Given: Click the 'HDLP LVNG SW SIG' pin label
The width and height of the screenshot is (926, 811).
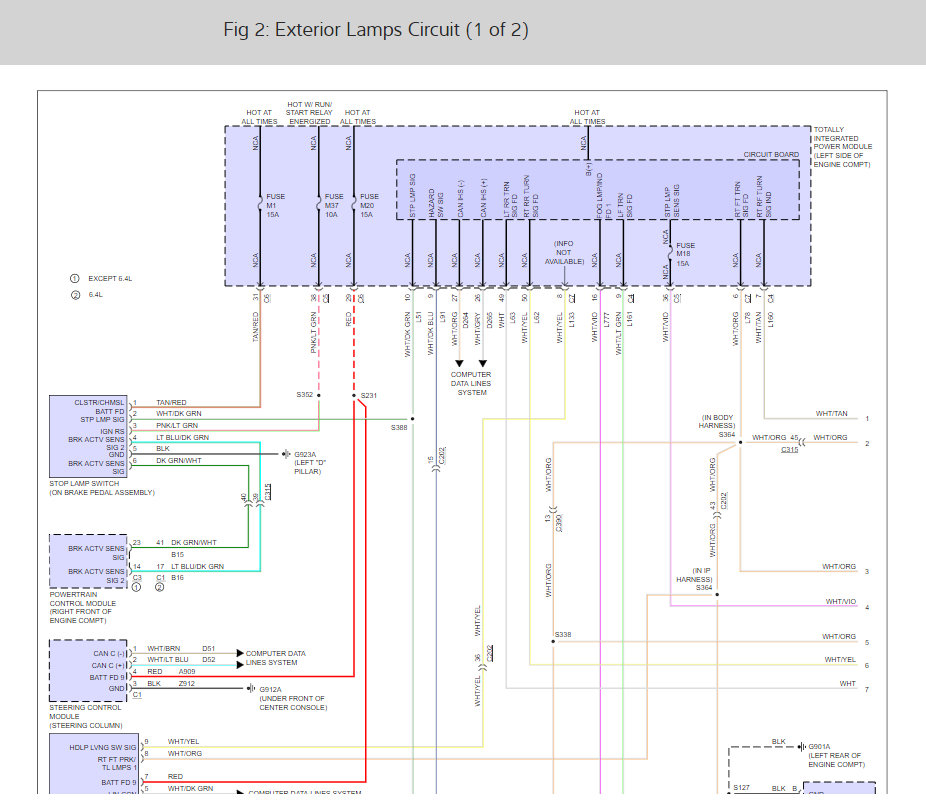Looking at the screenshot, I should (102, 747).
